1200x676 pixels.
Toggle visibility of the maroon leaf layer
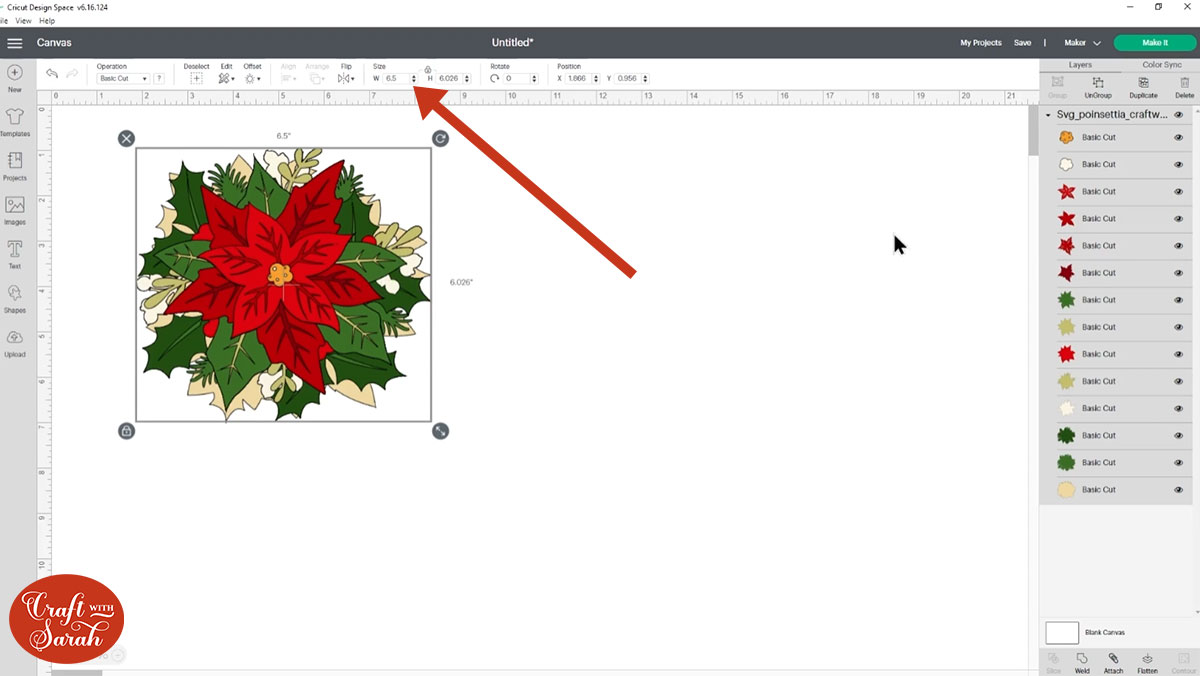click(1178, 273)
